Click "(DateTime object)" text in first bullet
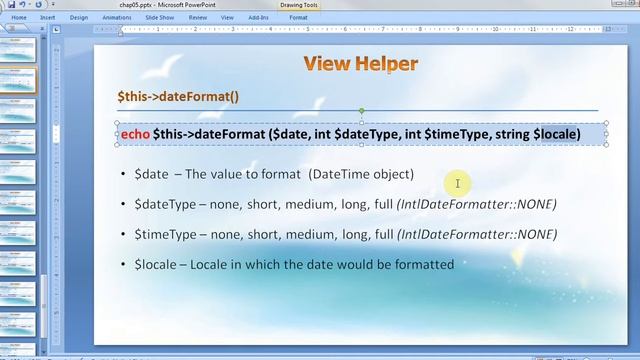The height and width of the screenshot is (360, 640). coord(361,174)
